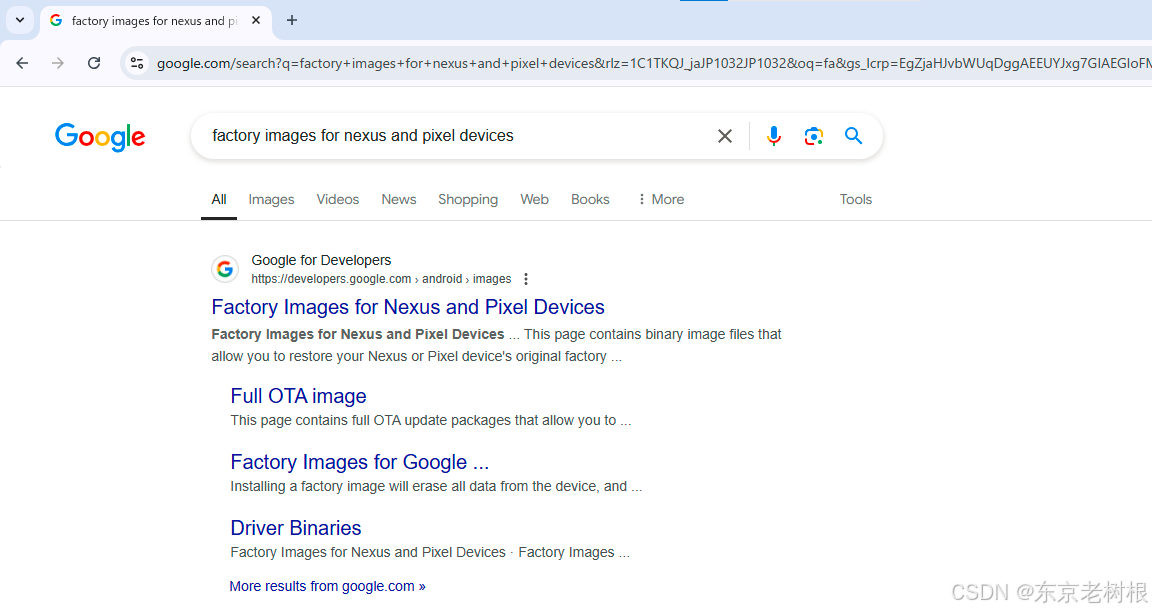1152x612 pixels.
Task: Open Google Lens image search
Action: coord(813,136)
